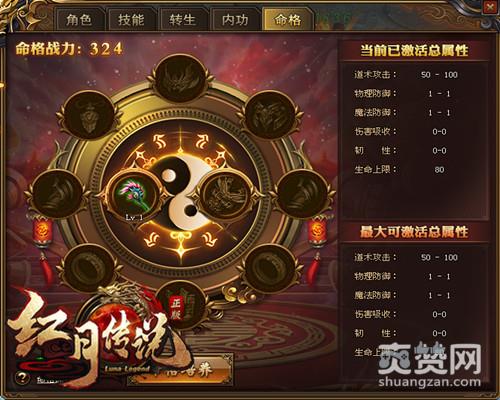
Task: Click the activated Lv.1 flower staff slot
Action: [x=135, y=195]
